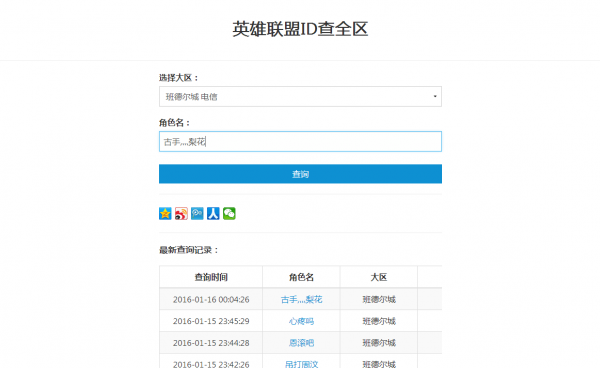Select timestamp 2016-01-15 23:45:29
600x368 pixels.
click(x=211, y=321)
